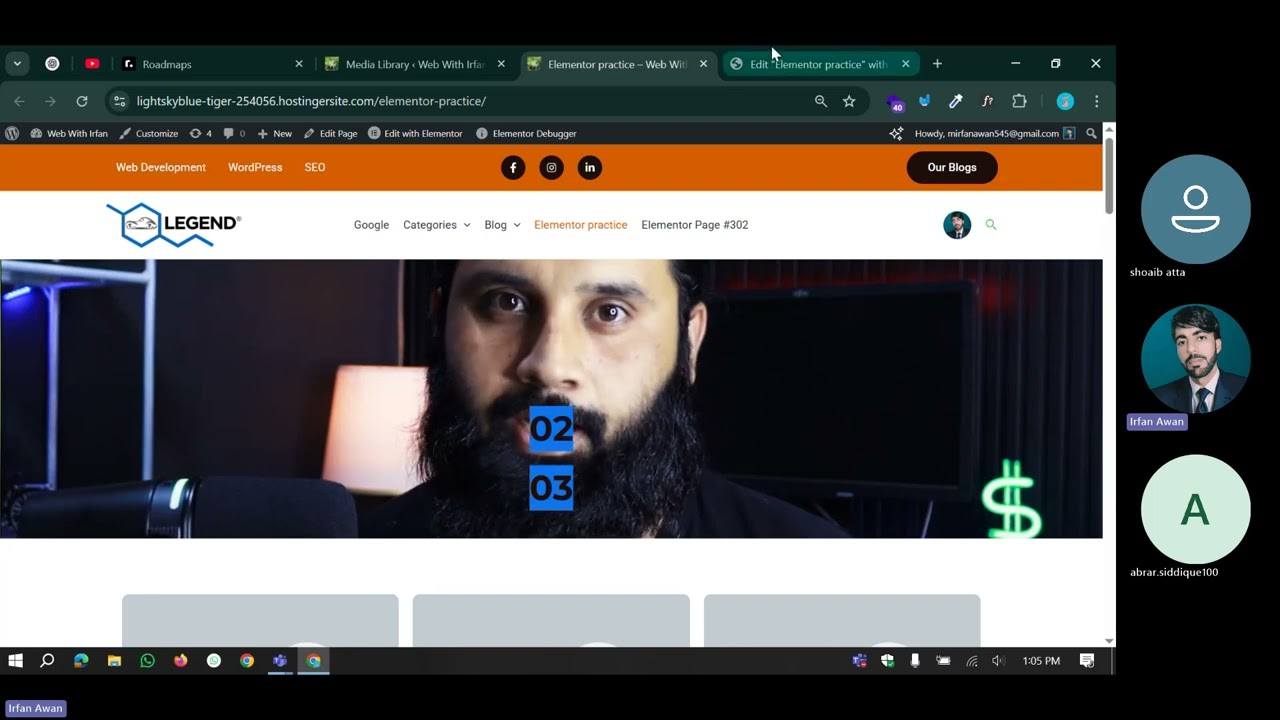Open the WordPress top bar link
This screenshot has height=720, width=1280.
click(255, 168)
